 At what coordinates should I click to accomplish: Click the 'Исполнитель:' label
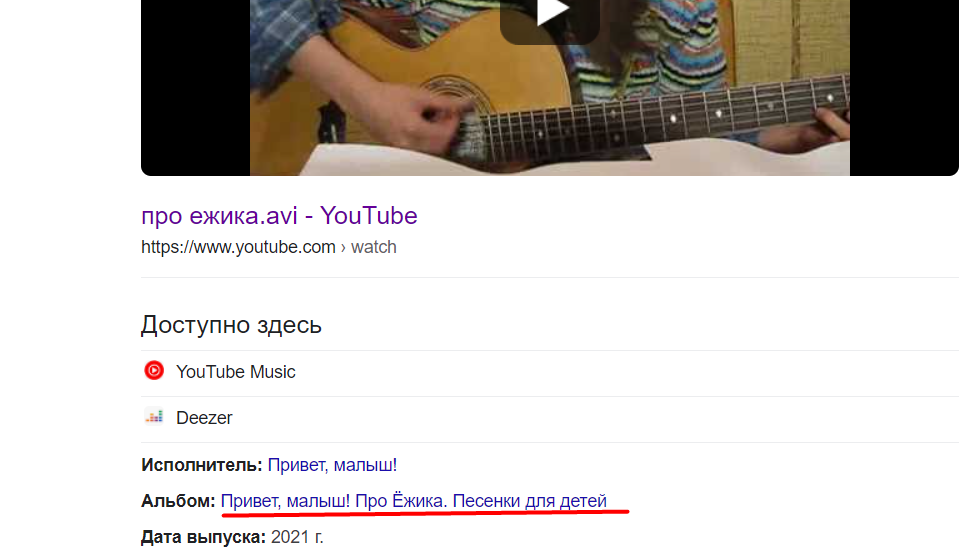click(202, 465)
